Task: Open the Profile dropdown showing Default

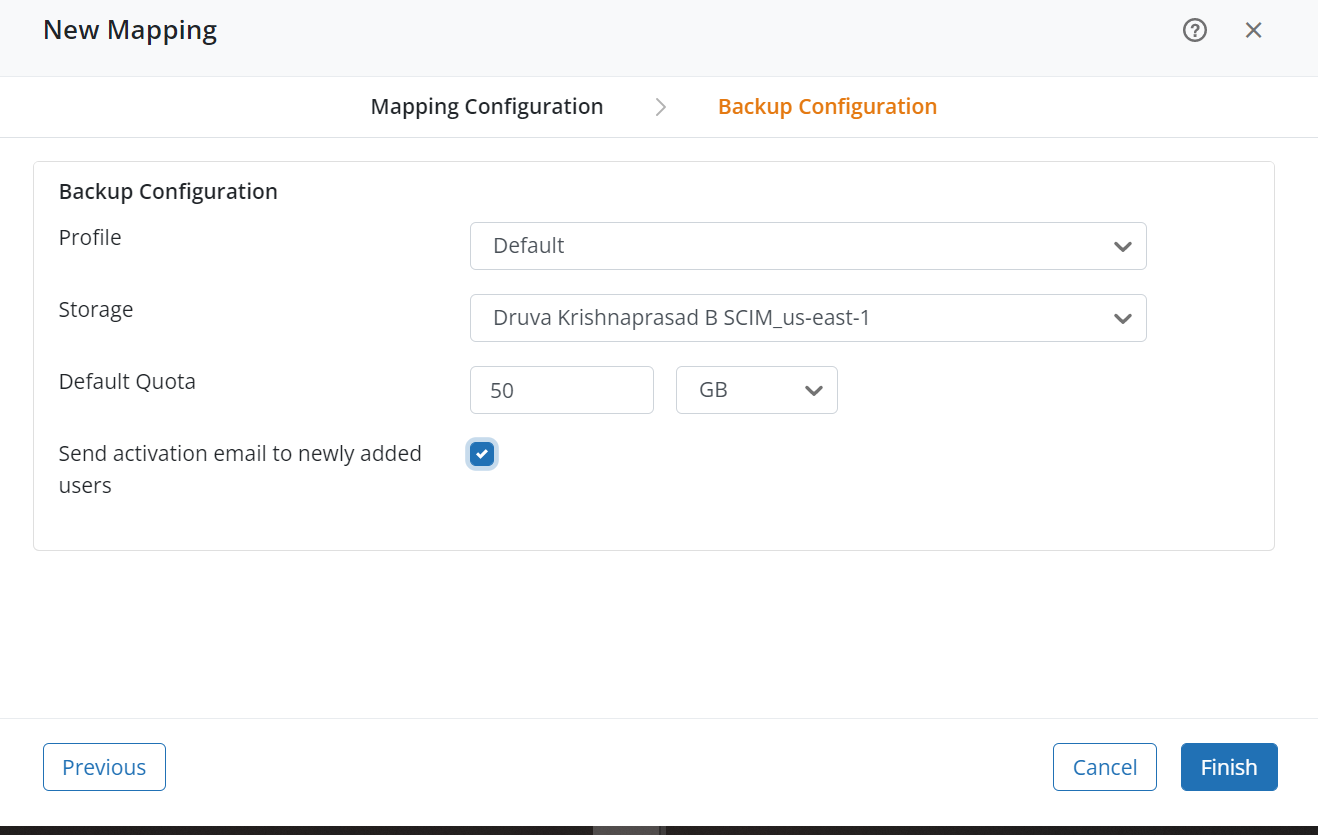Action: click(790, 246)
